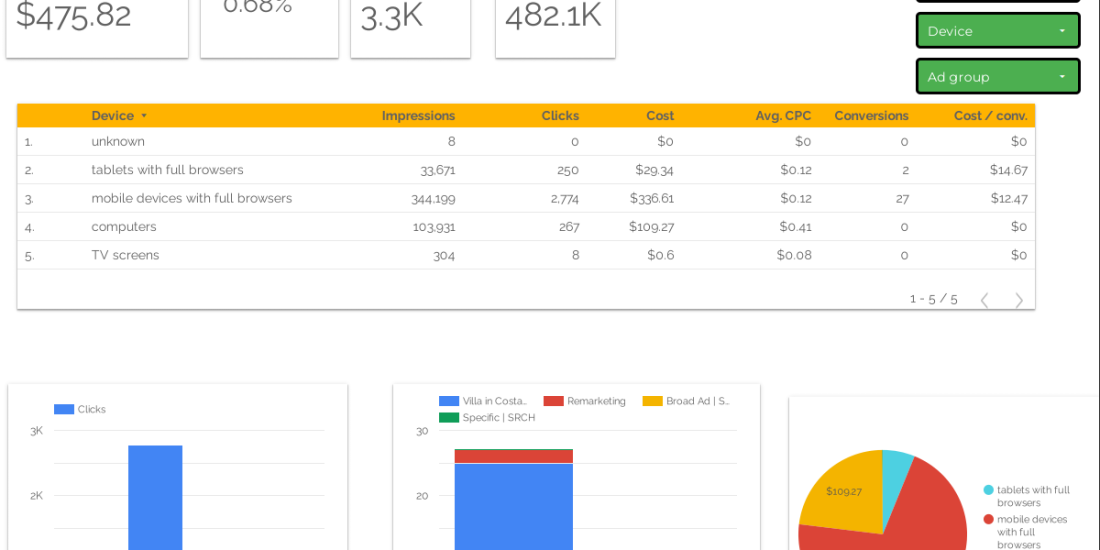
Task: Click the $29.34 cost value
Action: click(x=655, y=170)
